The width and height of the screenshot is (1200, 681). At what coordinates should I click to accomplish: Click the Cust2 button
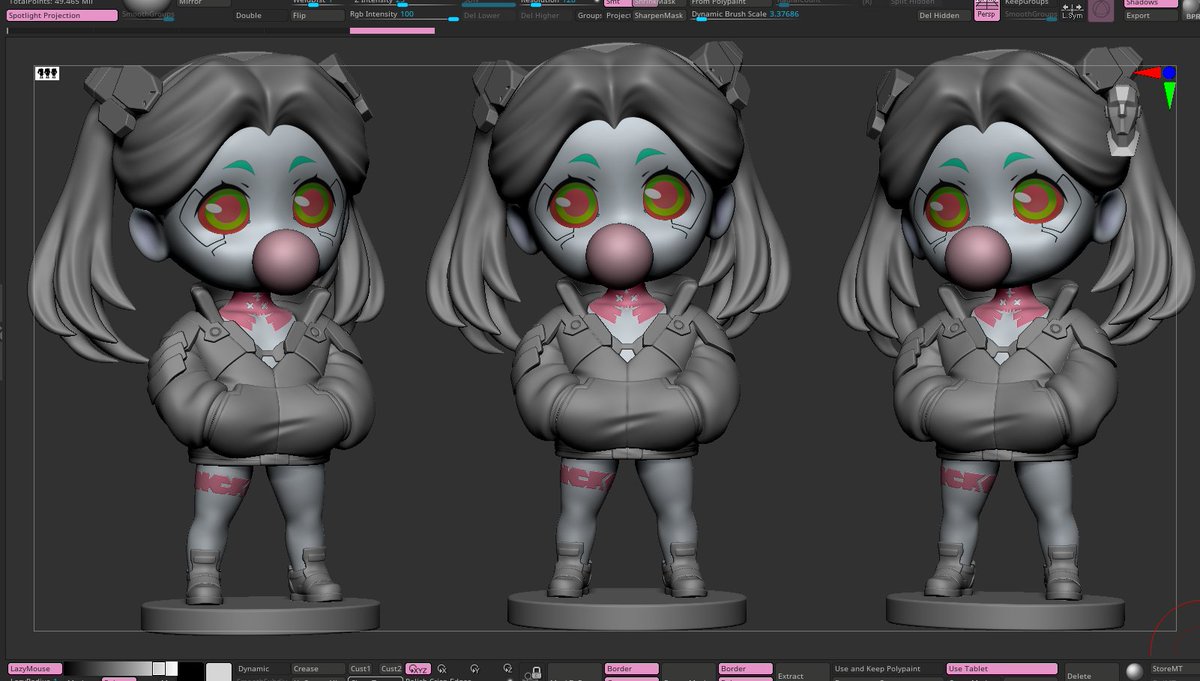(x=391, y=668)
